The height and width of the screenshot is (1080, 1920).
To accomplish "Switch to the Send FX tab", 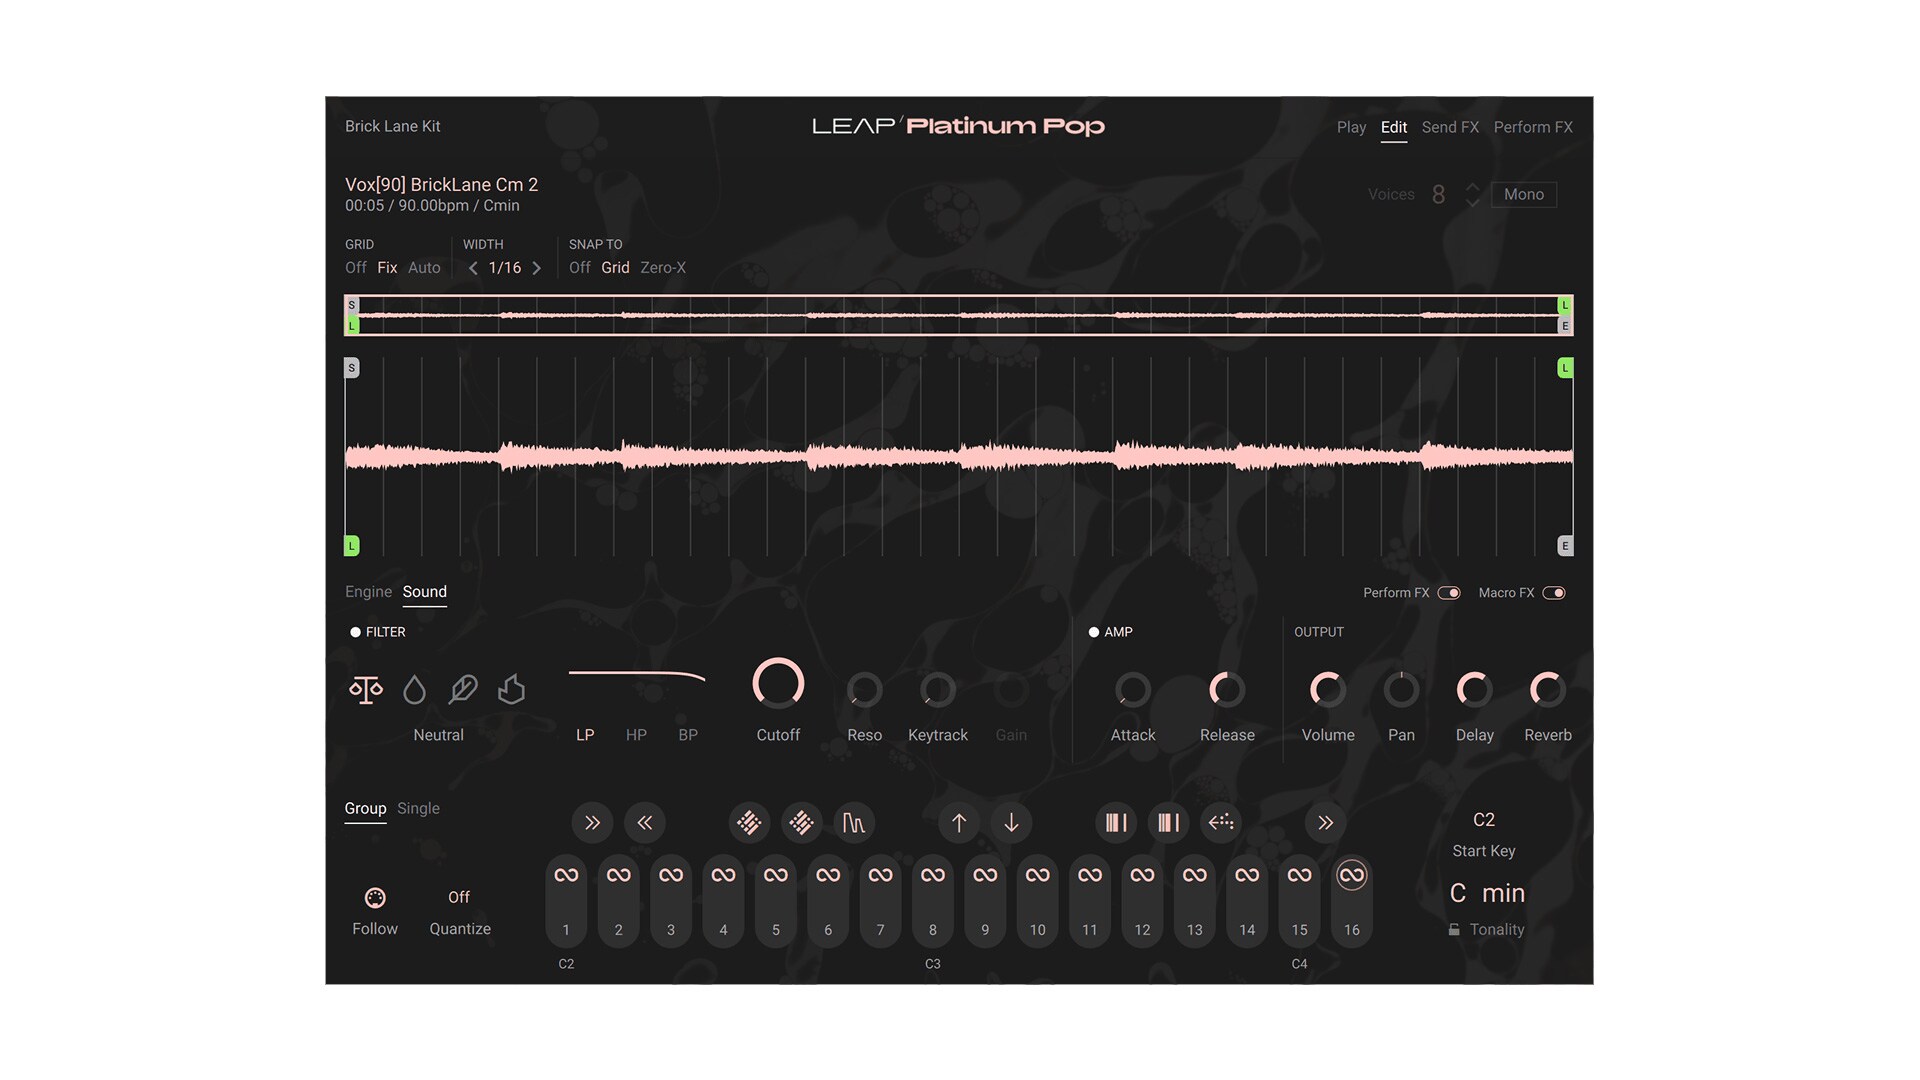I will tap(1449, 127).
